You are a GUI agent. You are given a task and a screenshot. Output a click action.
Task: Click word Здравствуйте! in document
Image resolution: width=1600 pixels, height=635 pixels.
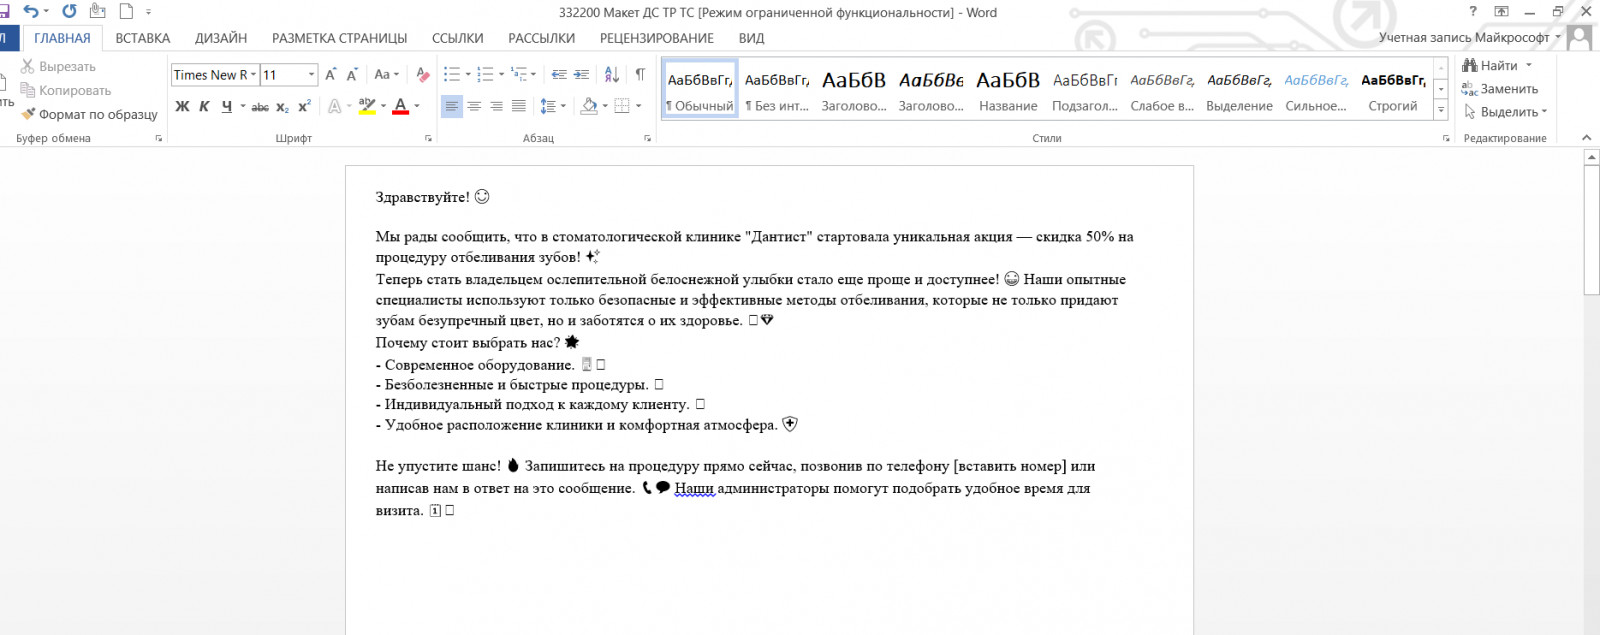tap(422, 197)
